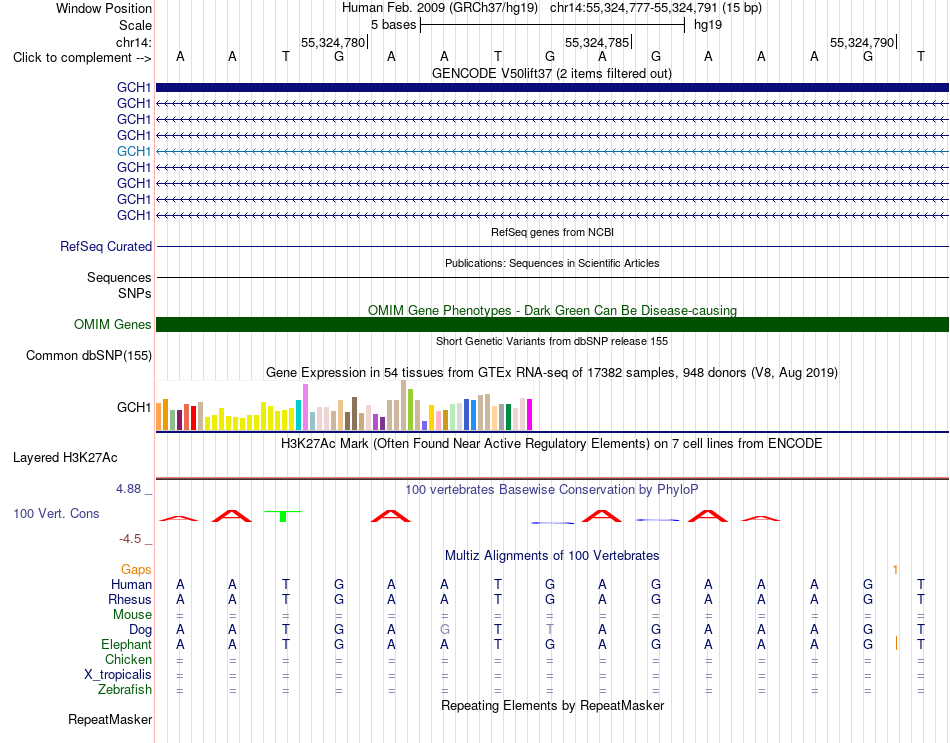
Task: Open the 'Human Feb. 2009 (GRCh37/hg19)' position title
Action: click(x=440, y=8)
